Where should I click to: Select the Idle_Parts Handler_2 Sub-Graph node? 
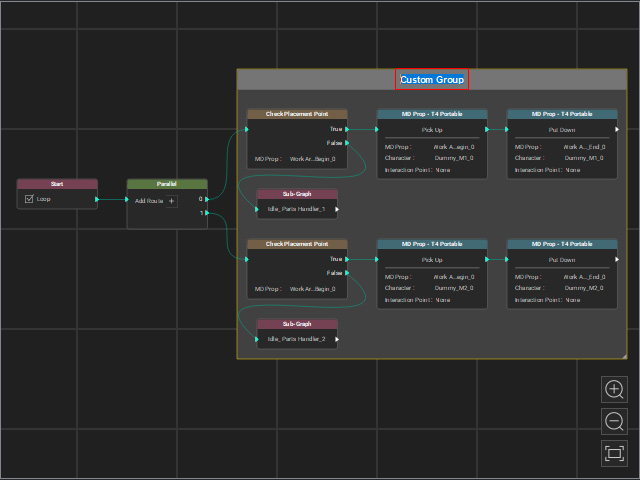click(x=297, y=333)
